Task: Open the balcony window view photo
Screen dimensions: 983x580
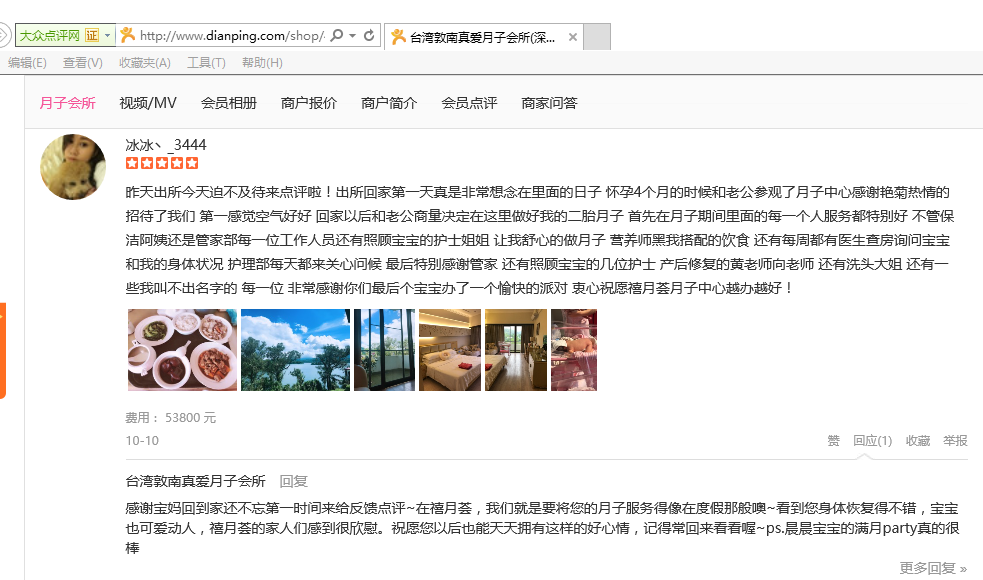Action: point(384,350)
